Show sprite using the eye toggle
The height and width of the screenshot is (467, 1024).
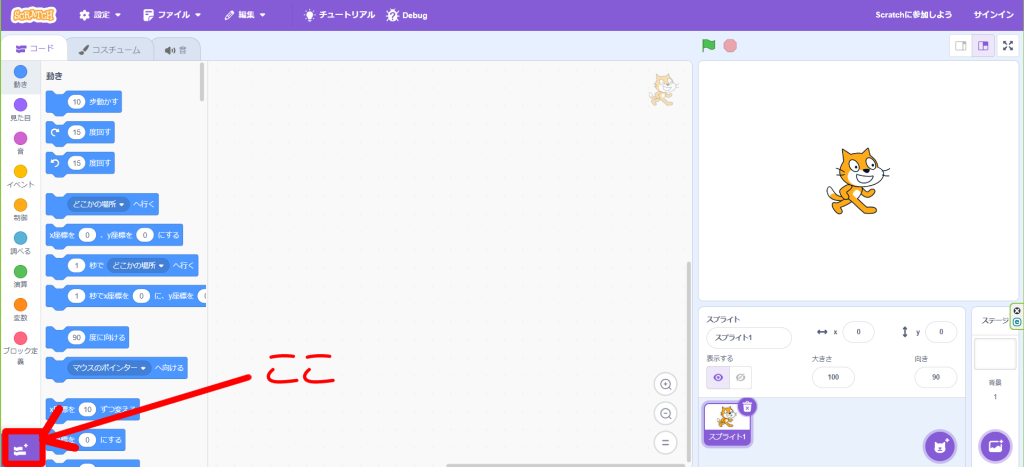pos(719,377)
